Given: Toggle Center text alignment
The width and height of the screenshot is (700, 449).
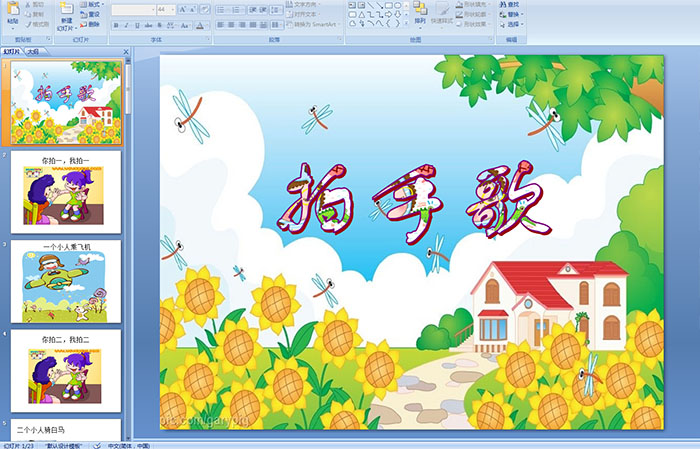Looking at the screenshot, I should [x=231, y=25].
